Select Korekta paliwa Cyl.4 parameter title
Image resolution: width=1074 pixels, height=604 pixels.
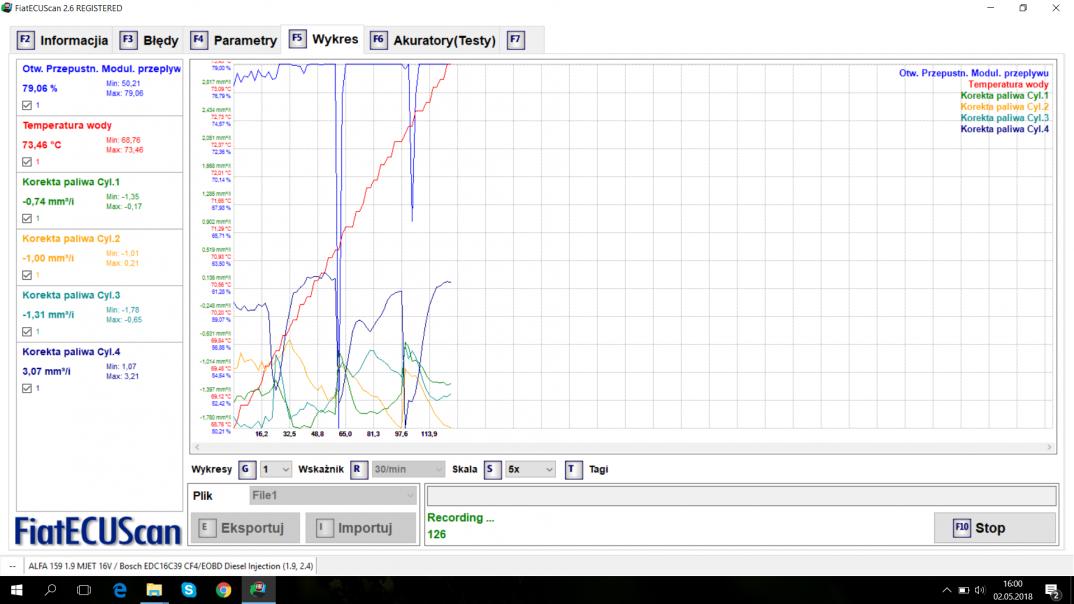click(71, 351)
